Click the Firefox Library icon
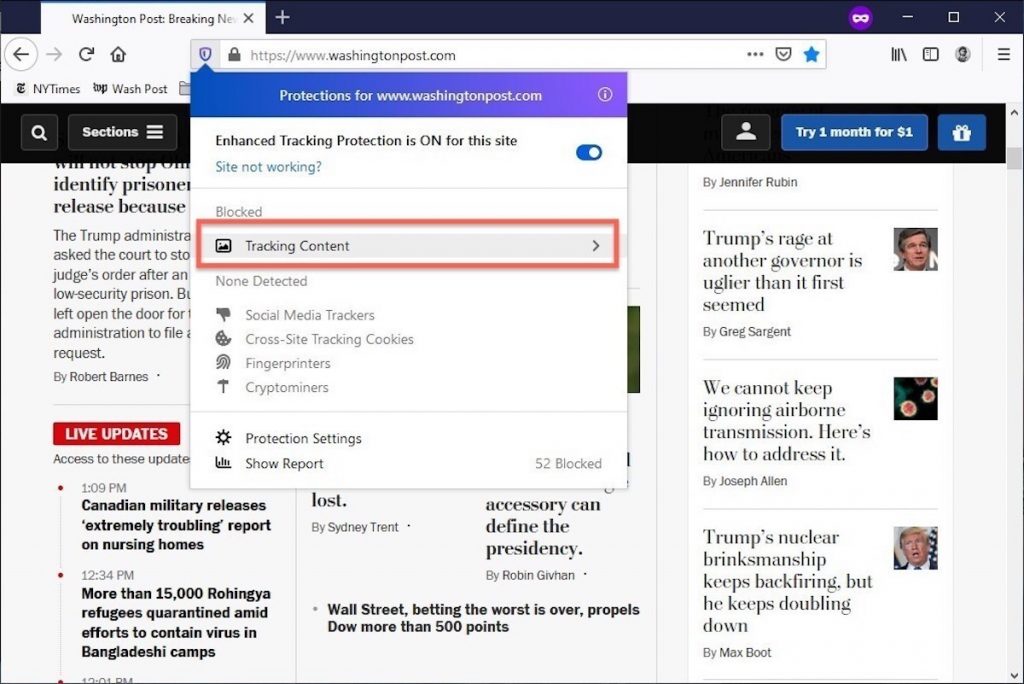Image resolution: width=1024 pixels, height=684 pixels. [x=900, y=55]
